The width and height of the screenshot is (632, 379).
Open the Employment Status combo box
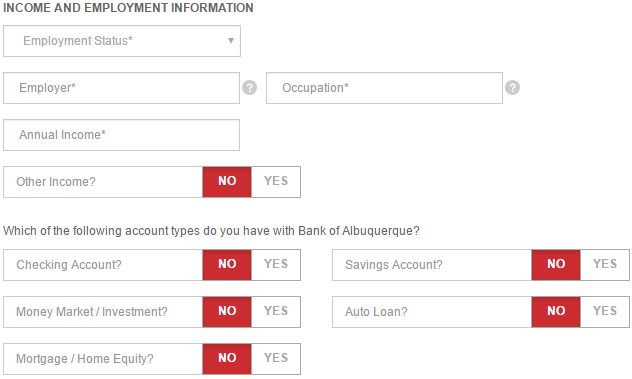(122, 41)
